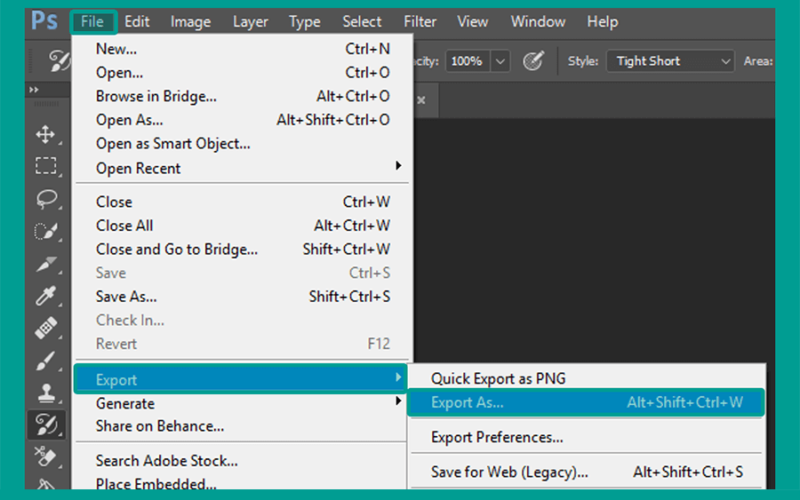
Task: Open the Filter menu
Action: tap(420, 21)
